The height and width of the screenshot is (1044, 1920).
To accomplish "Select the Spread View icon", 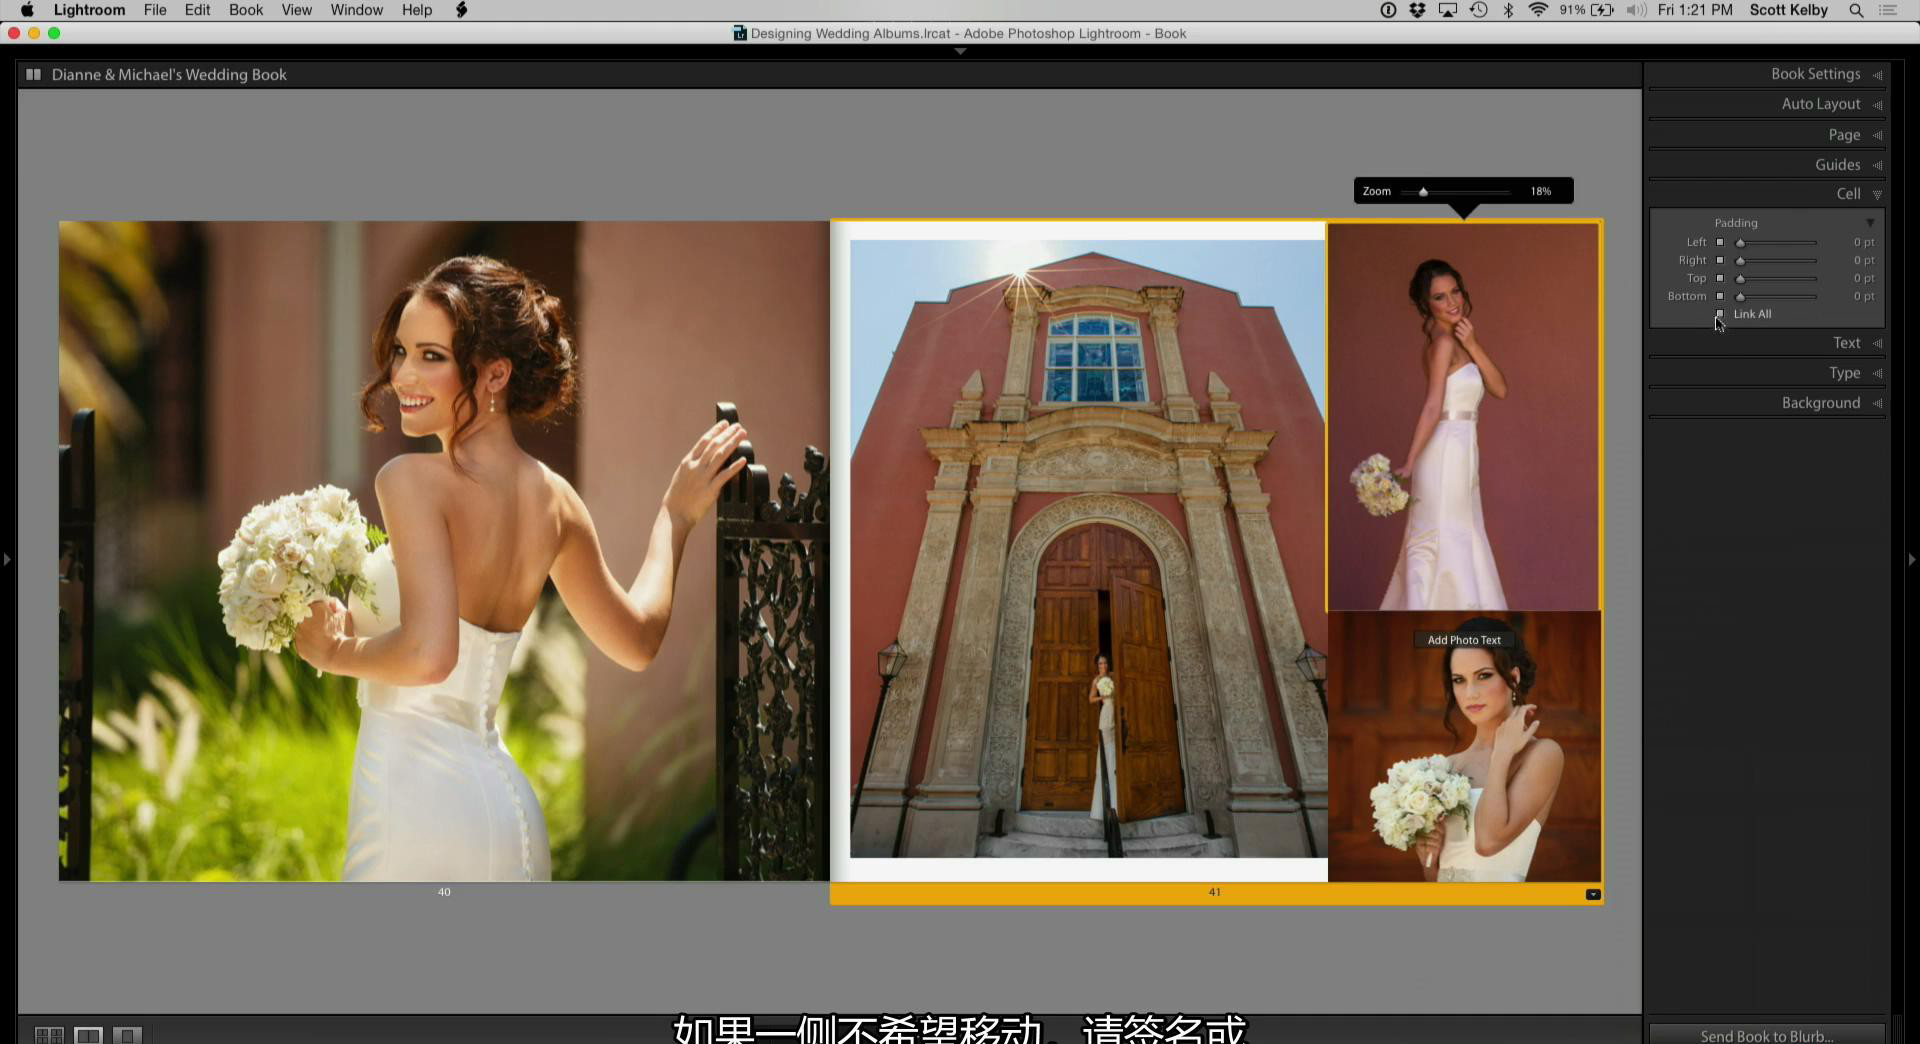I will 89,1035.
